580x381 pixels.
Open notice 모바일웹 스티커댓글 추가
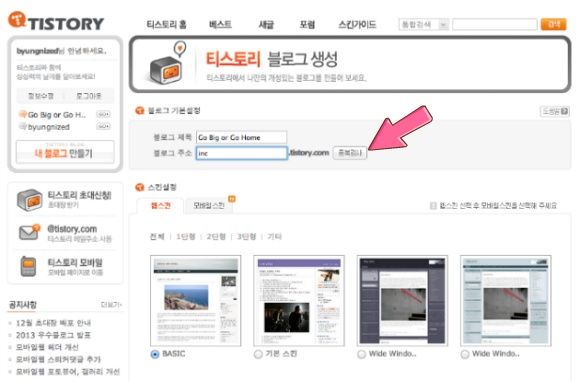tap(58, 360)
